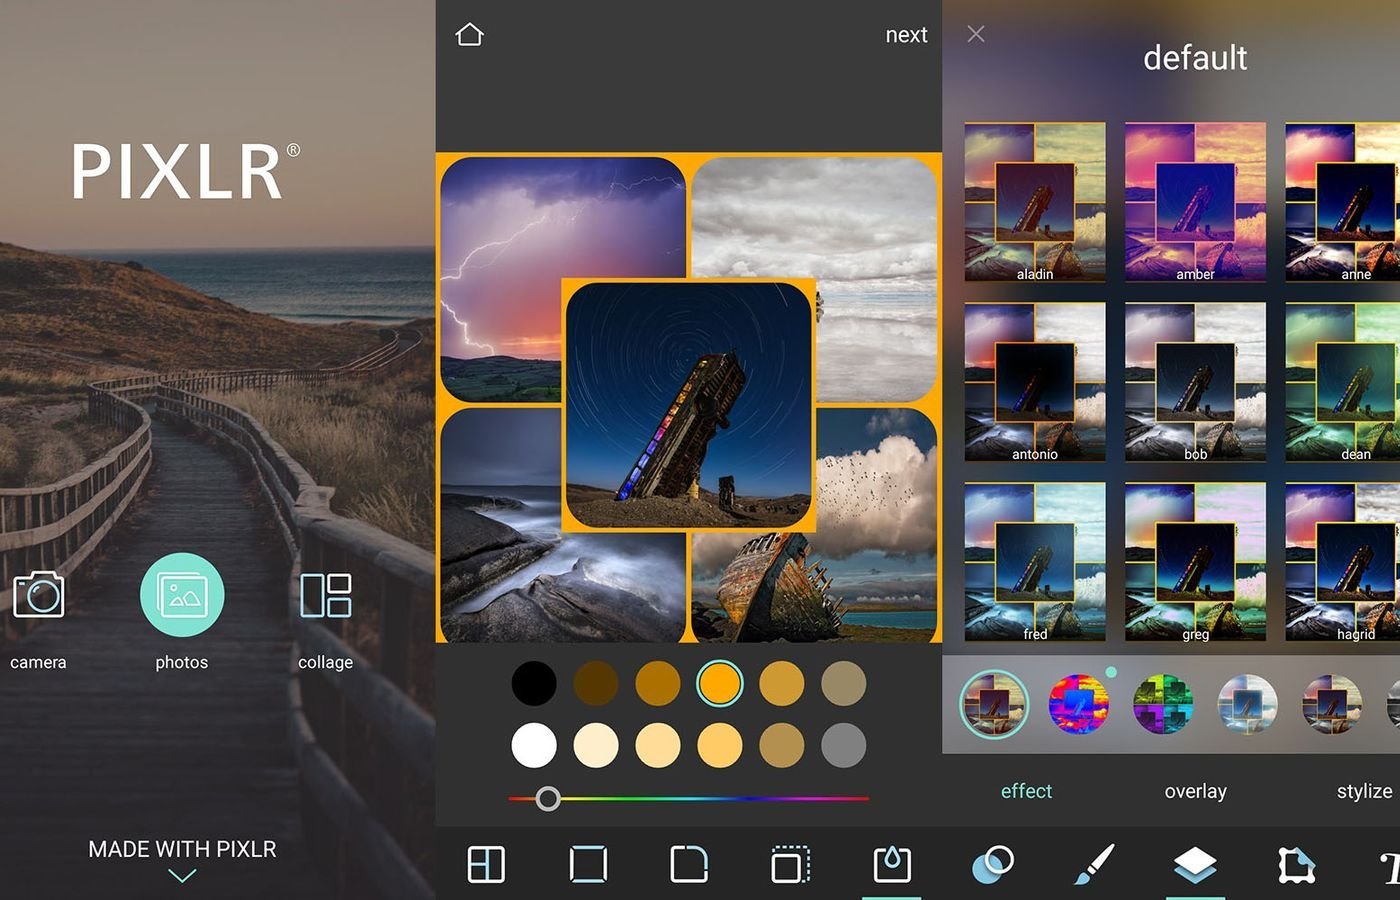This screenshot has width=1400, height=900.
Task: Choose the light yellow swatch in bottom row
Action: (x=658, y=746)
